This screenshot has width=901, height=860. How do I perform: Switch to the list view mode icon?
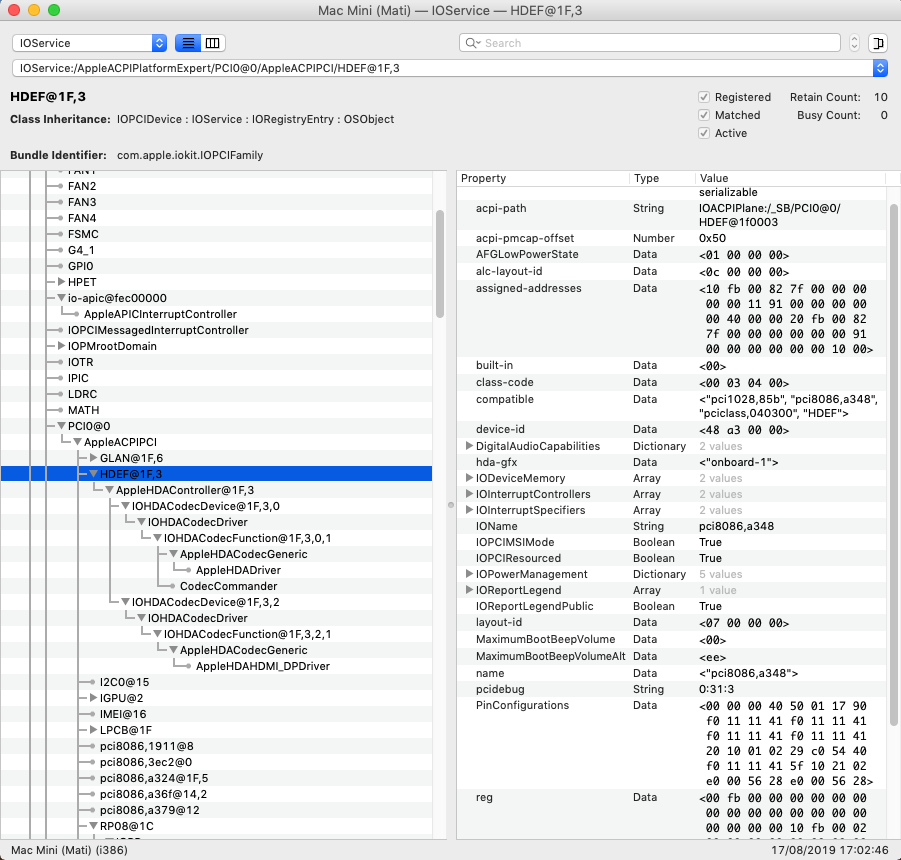[188, 43]
